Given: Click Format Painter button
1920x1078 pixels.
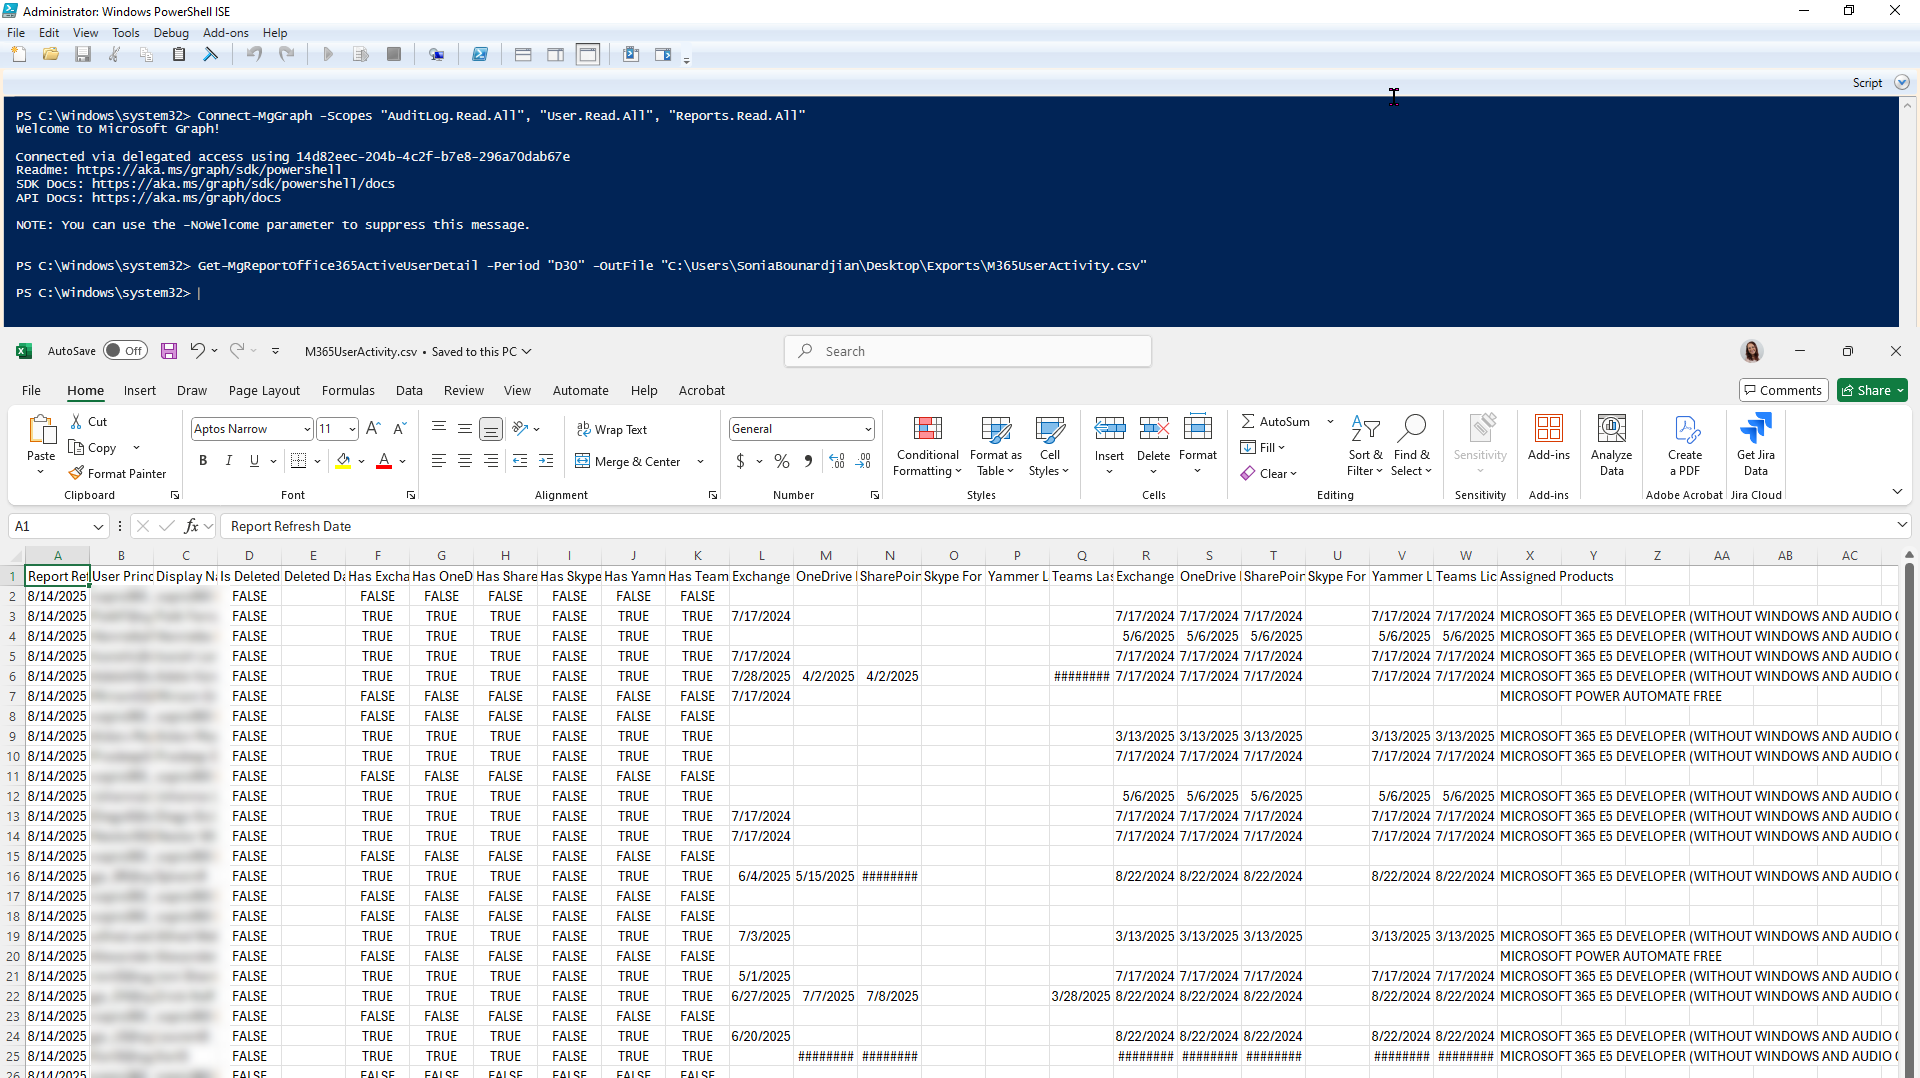Looking at the screenshot, I should [118, 474].
